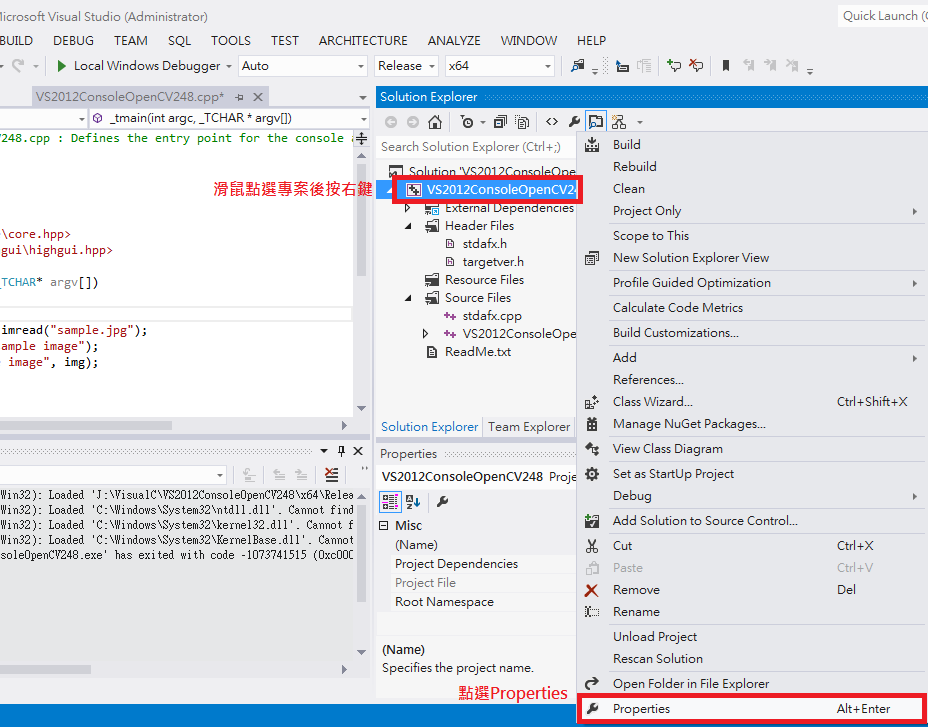This screenshot has height=727, width=928.
Task: Select Properties in the context menu
Action: coord(751,709)
